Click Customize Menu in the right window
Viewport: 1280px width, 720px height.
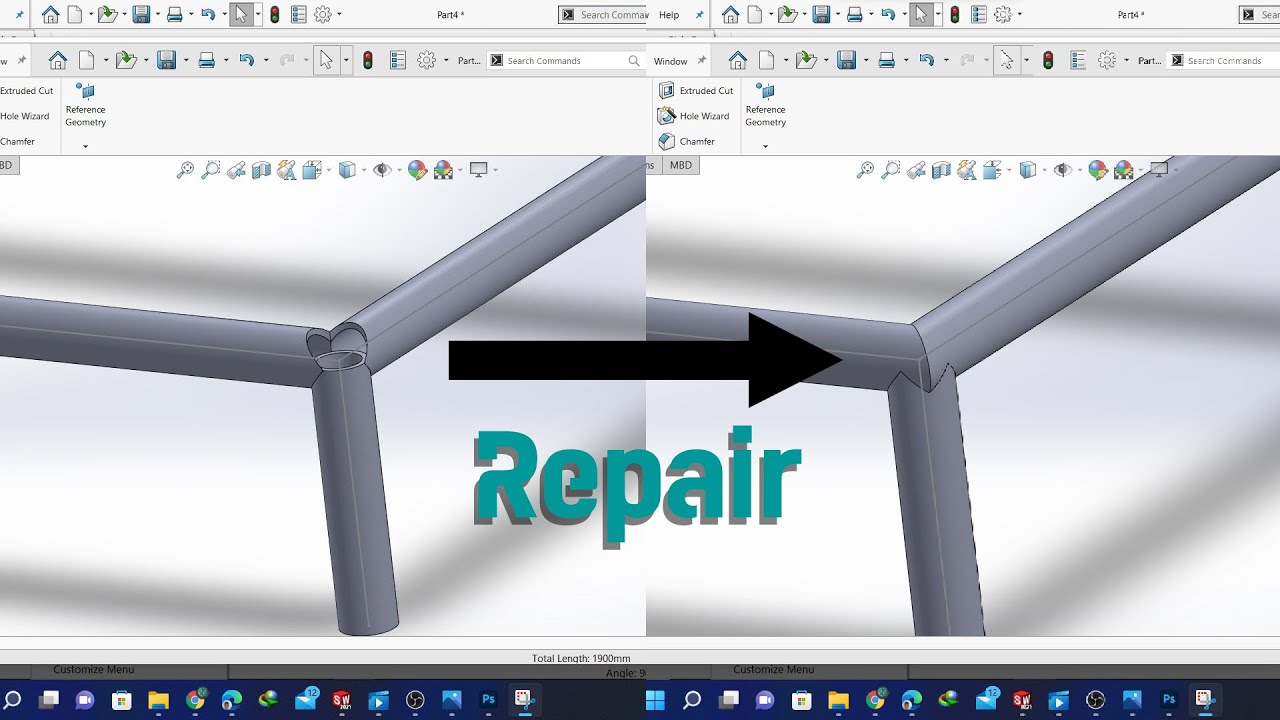click(x=773, y=670)
